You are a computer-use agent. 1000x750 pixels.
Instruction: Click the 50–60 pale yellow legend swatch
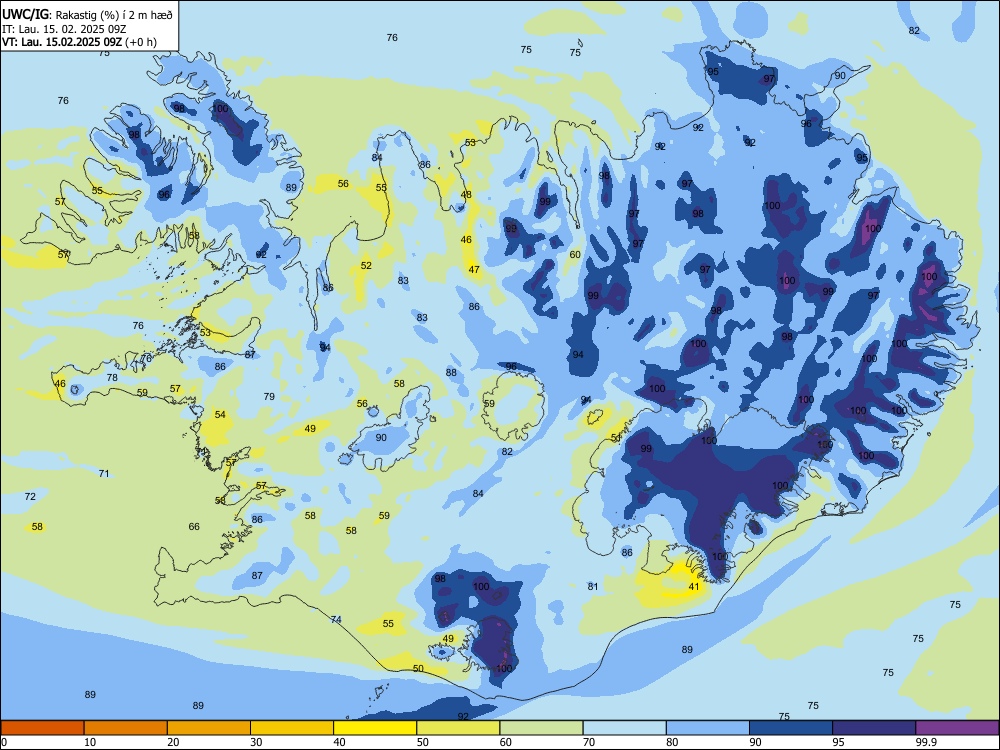tap(458, 728)
